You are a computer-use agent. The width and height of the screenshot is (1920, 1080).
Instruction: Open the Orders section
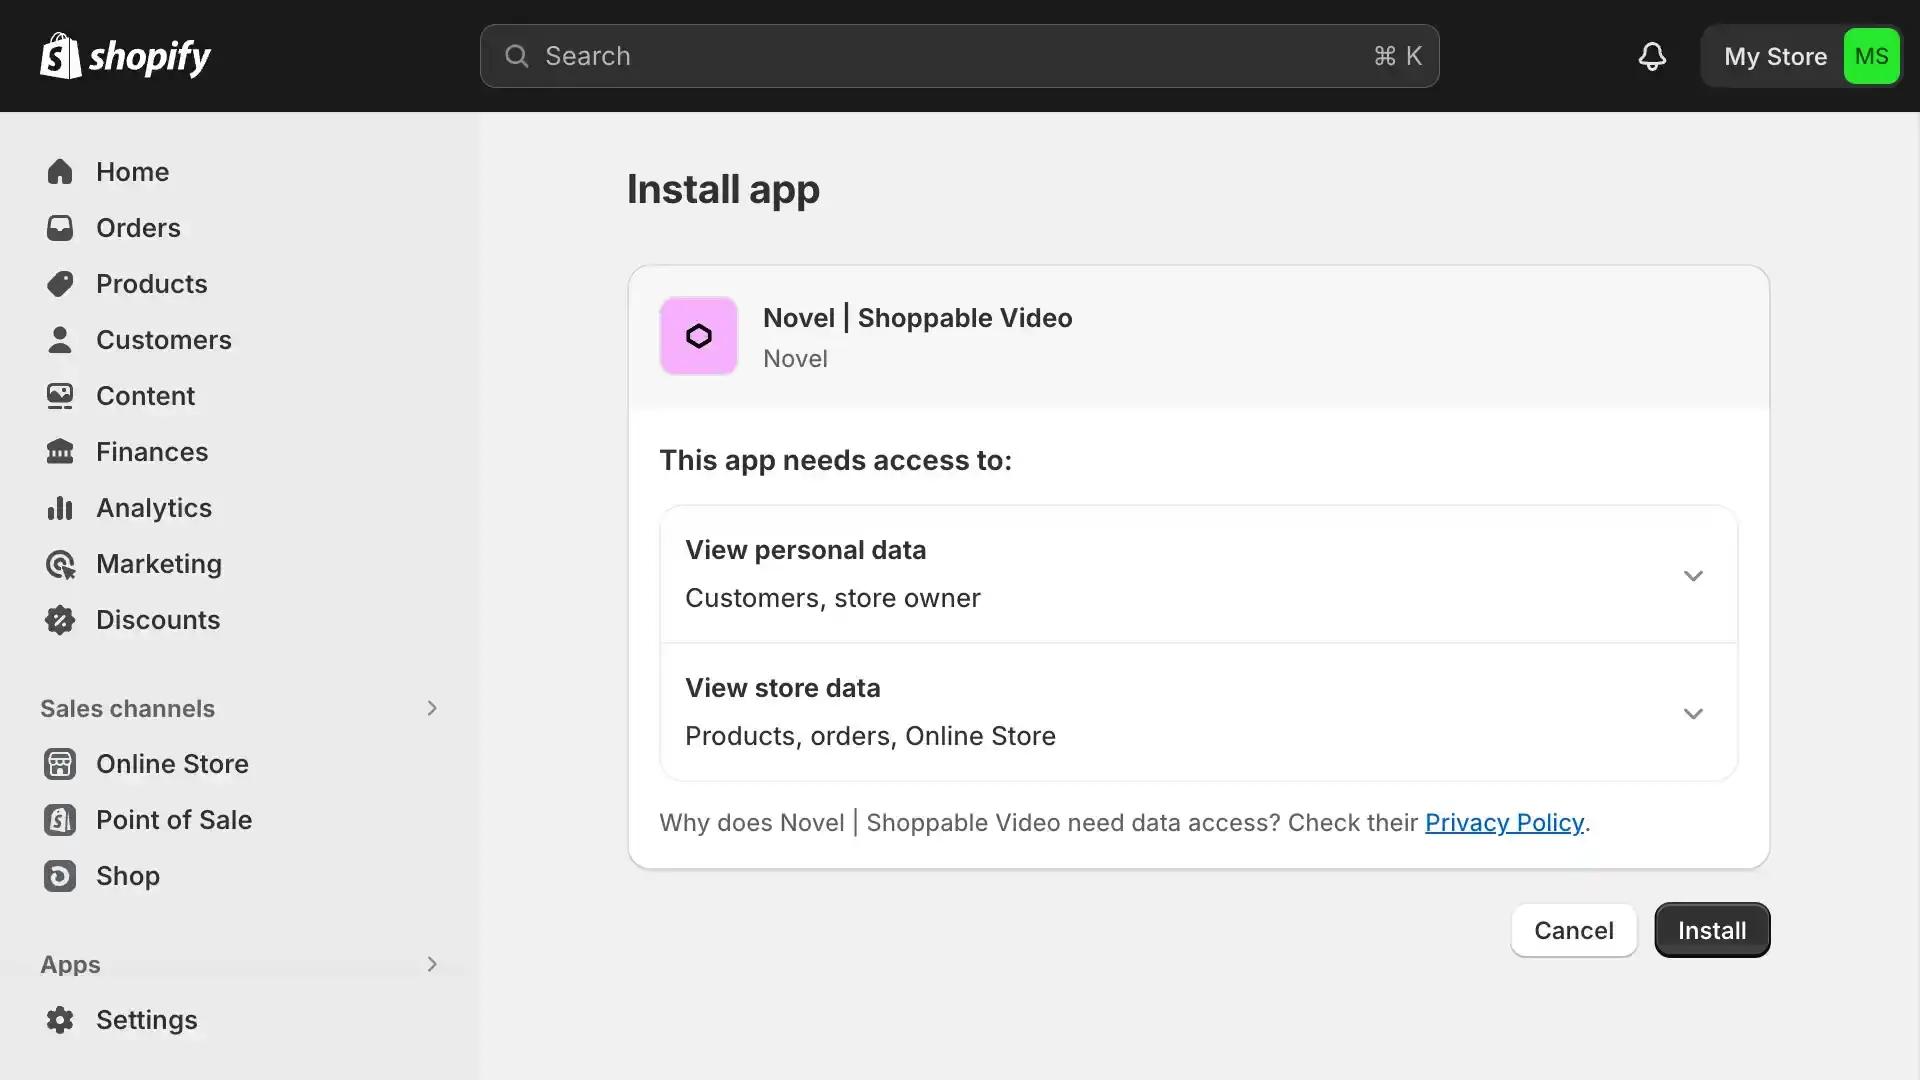[137, 227]
